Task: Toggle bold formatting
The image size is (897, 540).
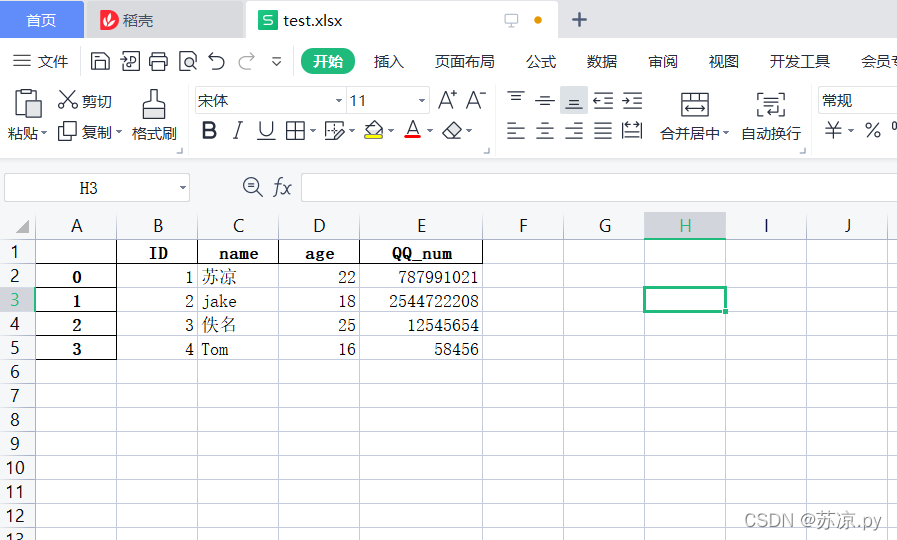Action: click(209, 131)
